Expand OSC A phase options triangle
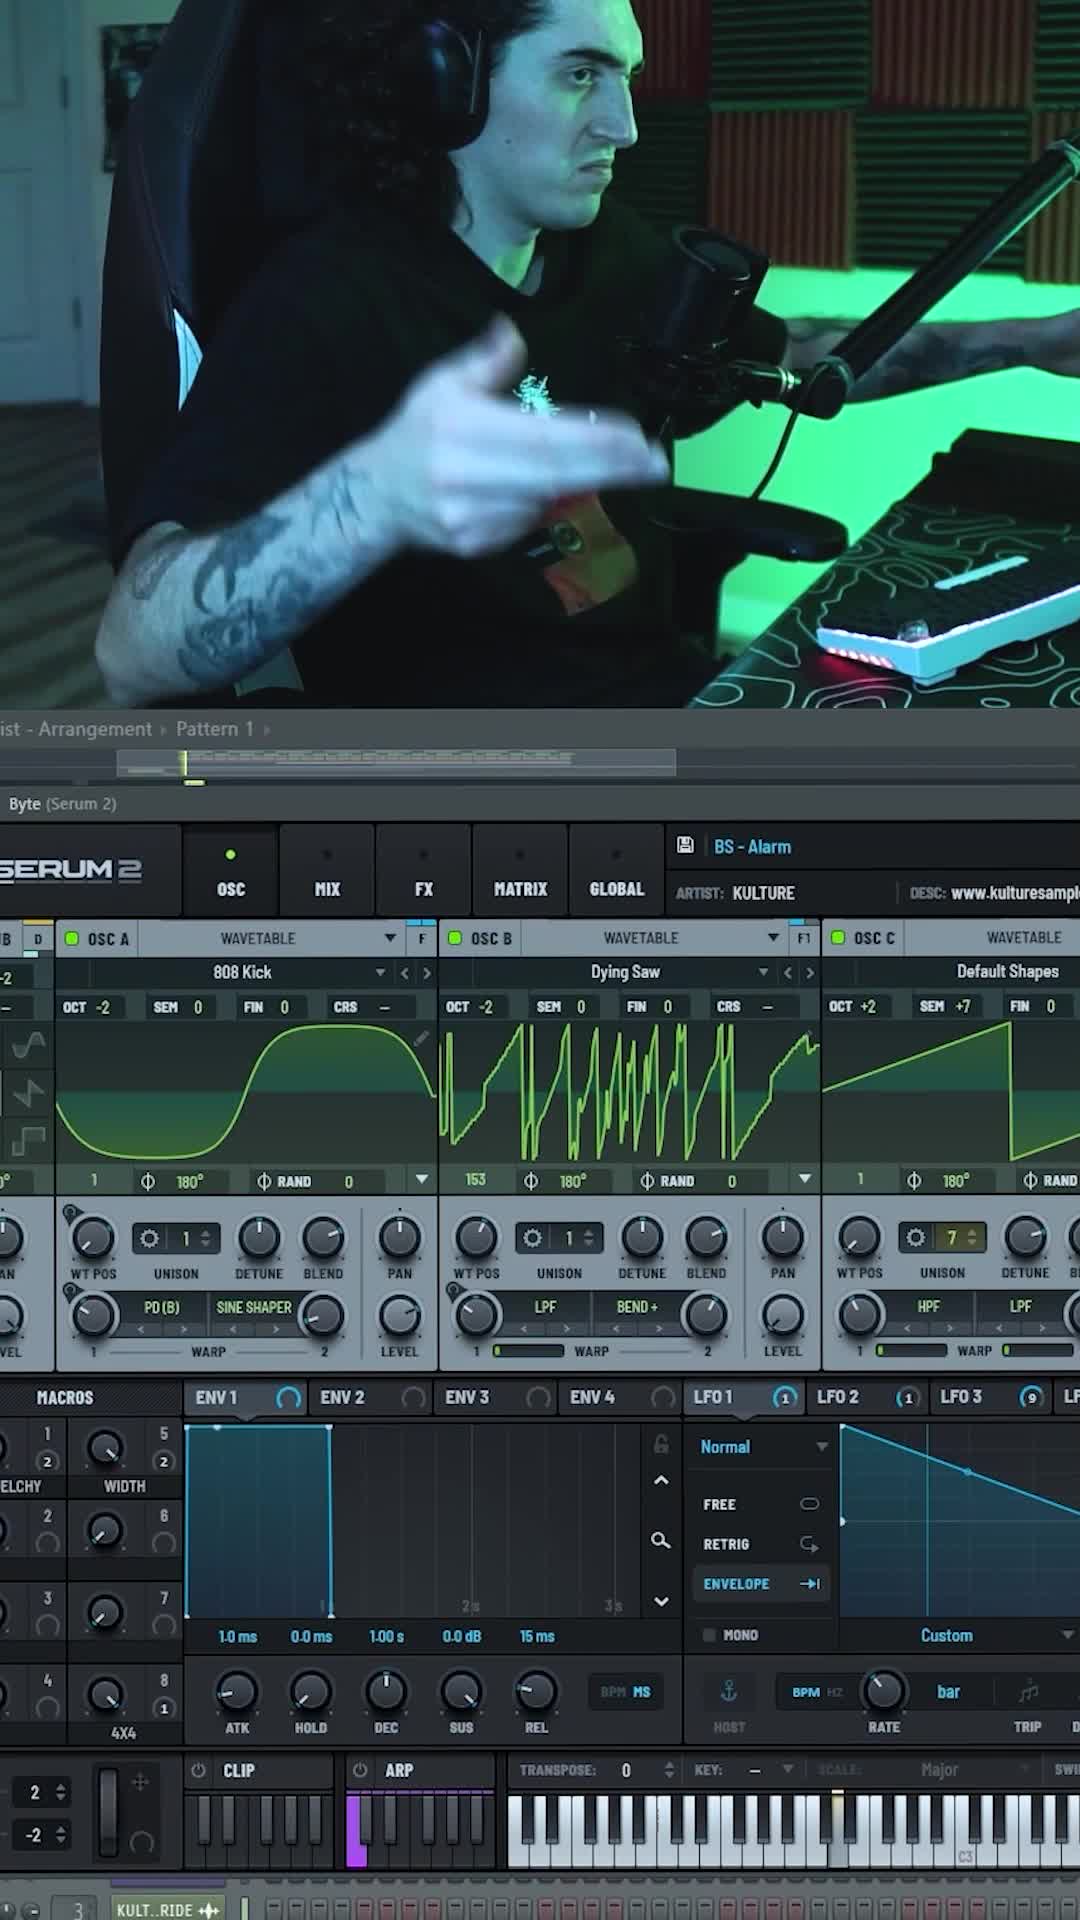 [x=422, y=1180]
